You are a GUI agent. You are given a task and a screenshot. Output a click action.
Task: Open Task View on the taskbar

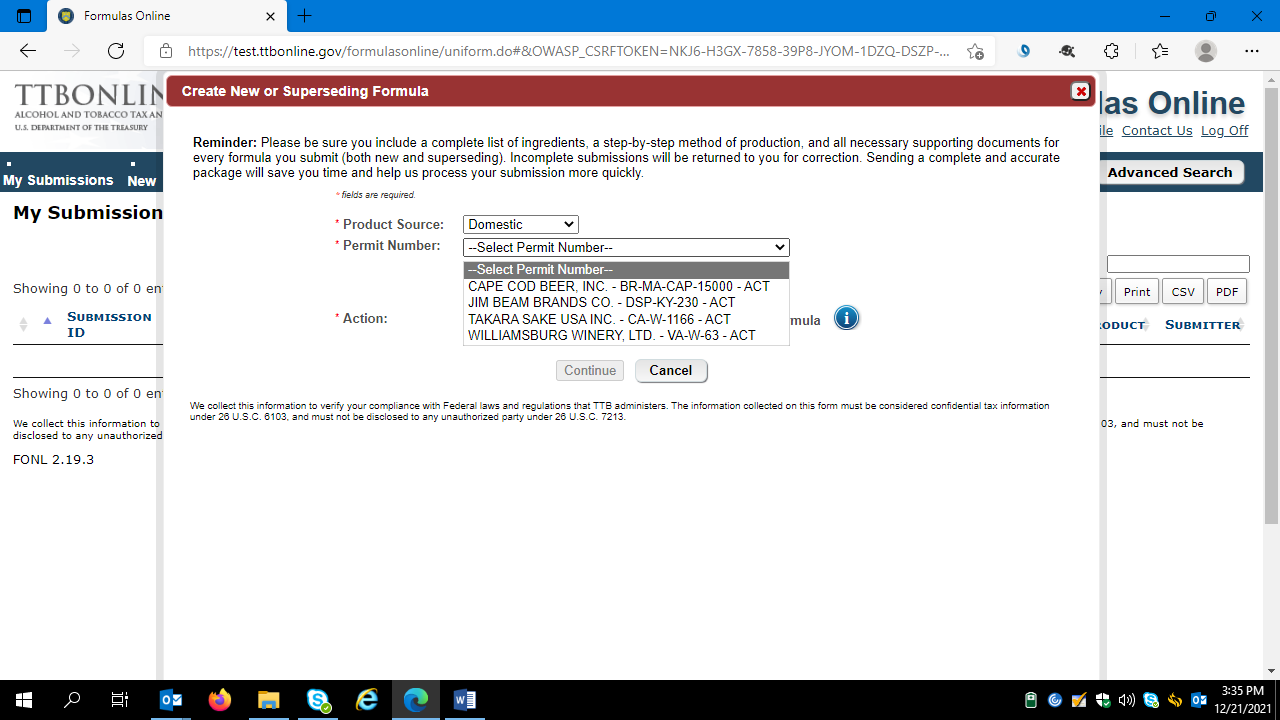pos(120,700)
